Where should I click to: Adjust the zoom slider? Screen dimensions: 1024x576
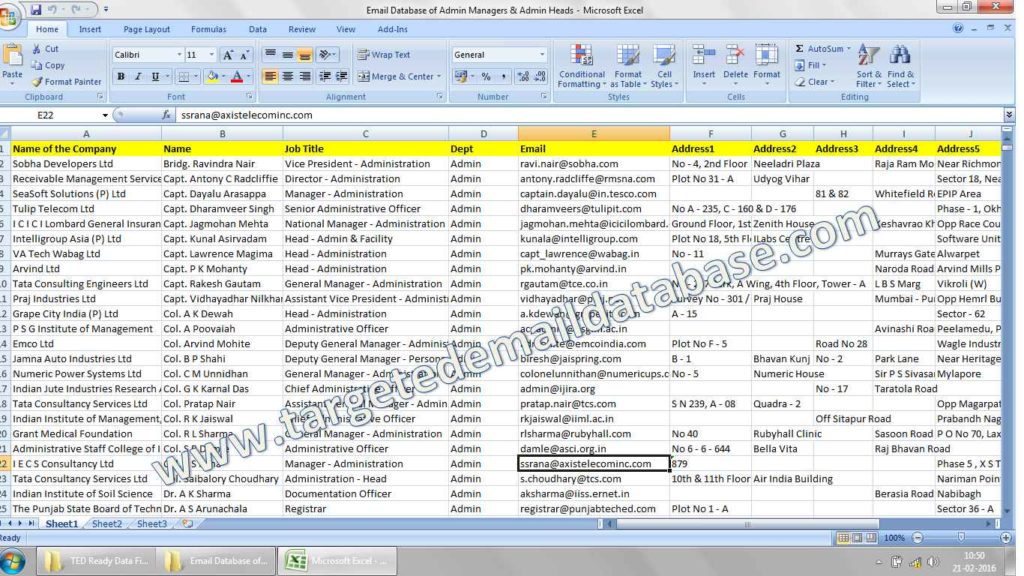pos(961,537)
